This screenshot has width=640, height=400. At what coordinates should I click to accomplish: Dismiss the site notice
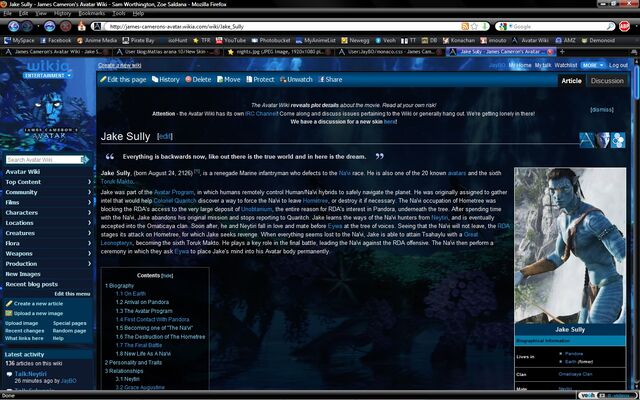click(x=602, y=110)
